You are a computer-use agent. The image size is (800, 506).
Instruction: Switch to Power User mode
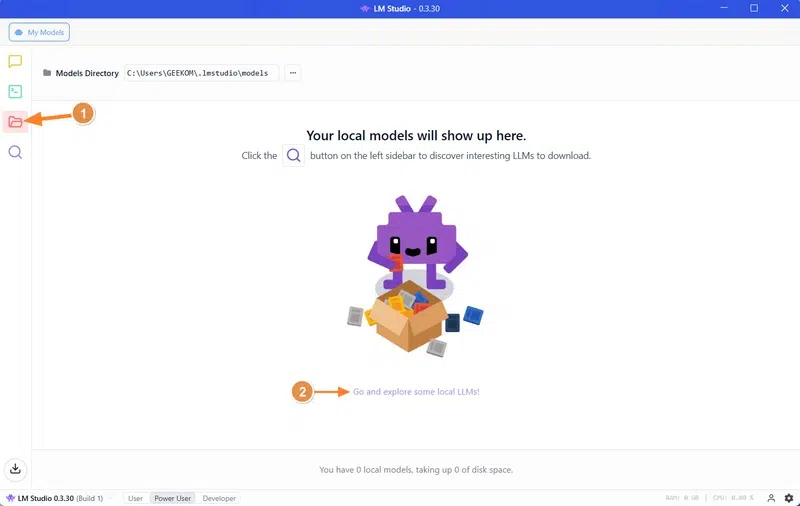coord(172,498)
